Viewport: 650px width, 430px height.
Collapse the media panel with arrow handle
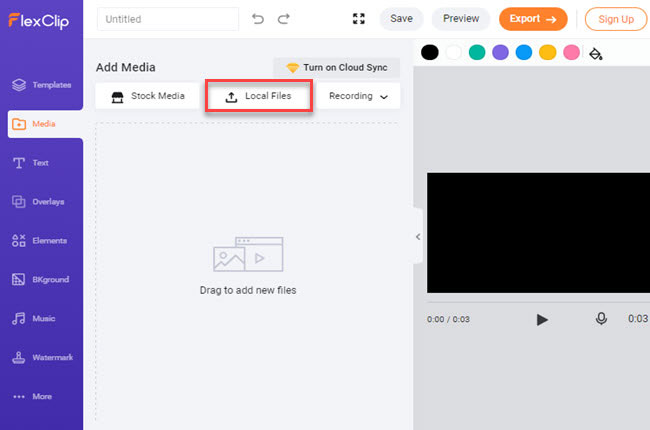[x=418, y=237]
